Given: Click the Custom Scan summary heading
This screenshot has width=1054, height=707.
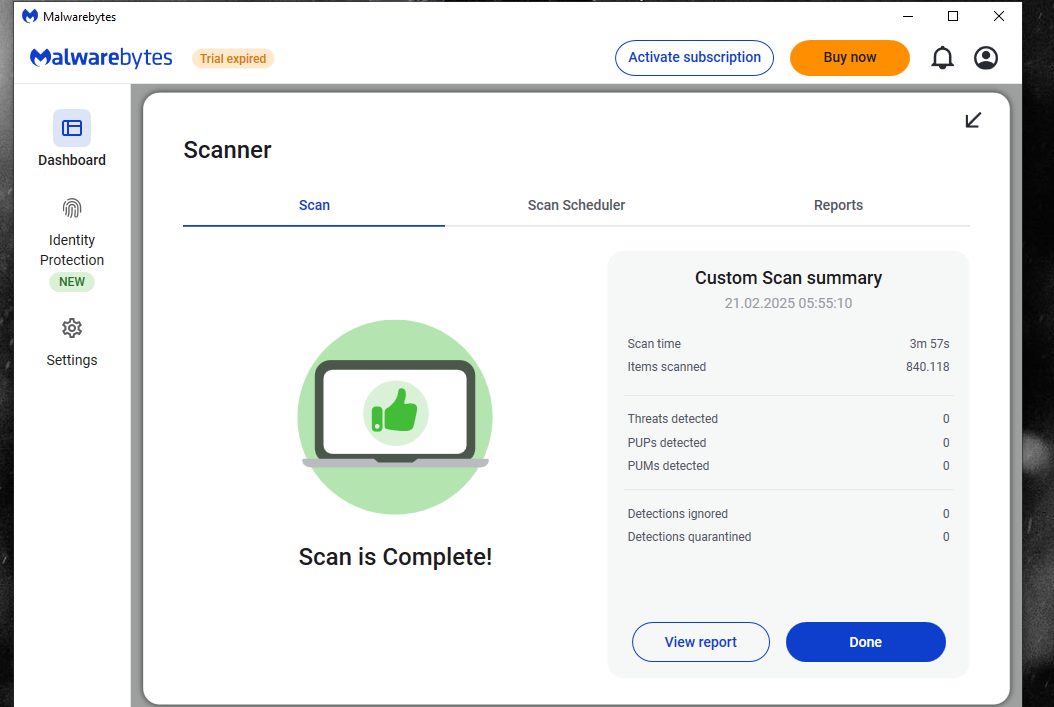Looking at the screenshot, I should pos(788,278).
